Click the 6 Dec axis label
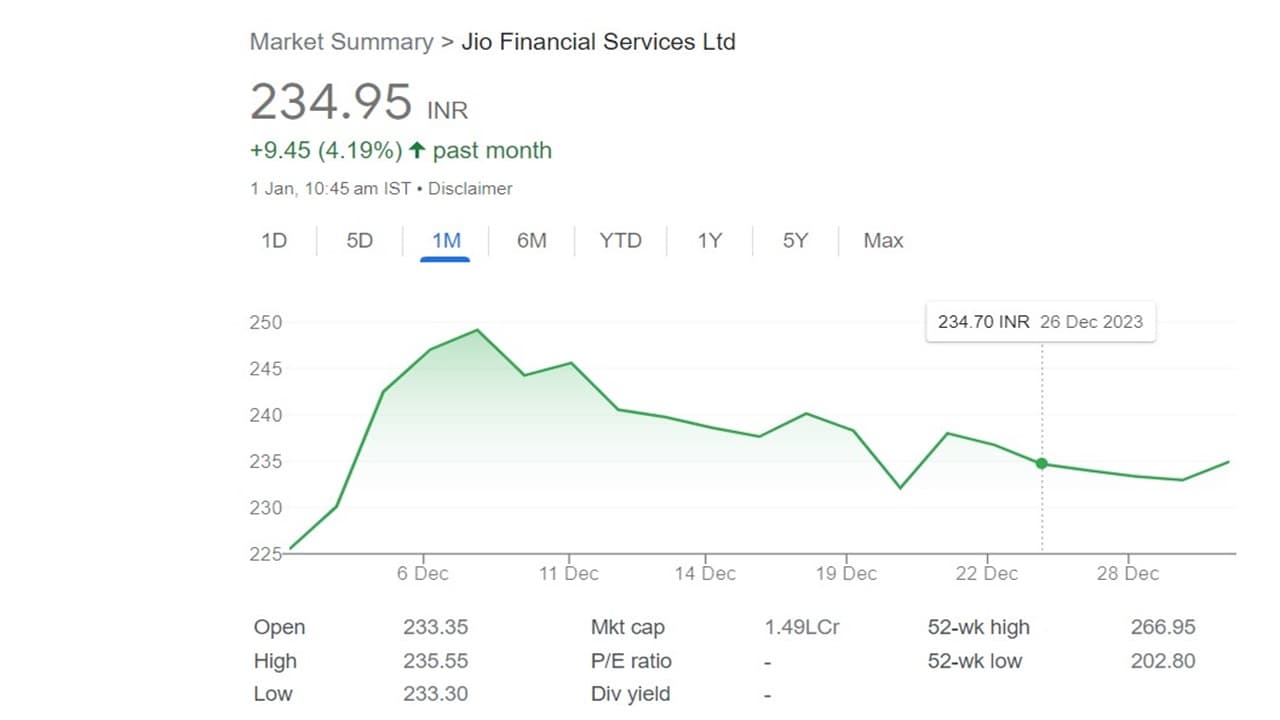 point(423,574)
